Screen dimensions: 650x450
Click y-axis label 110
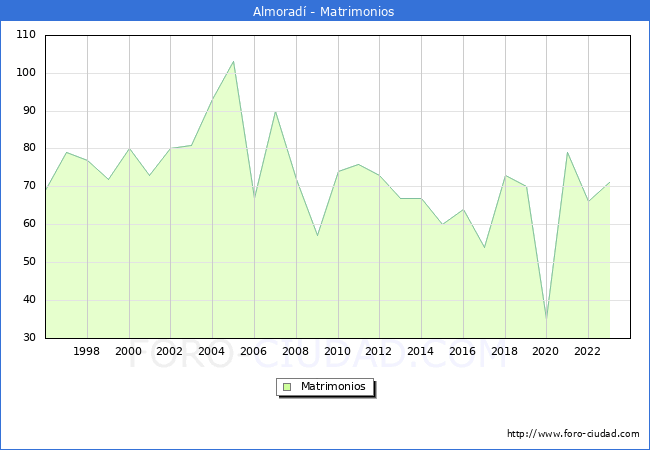(x=26, y=34)
